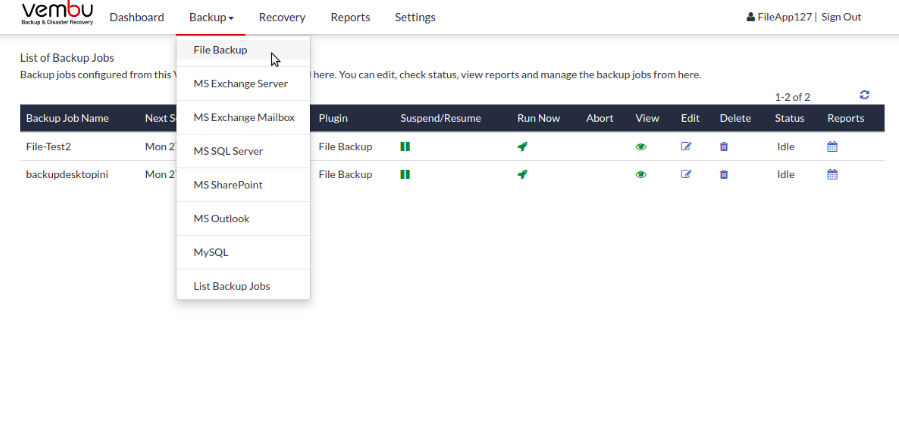
Task: Click File-Test2 job name
Action: tap(48, 147)
